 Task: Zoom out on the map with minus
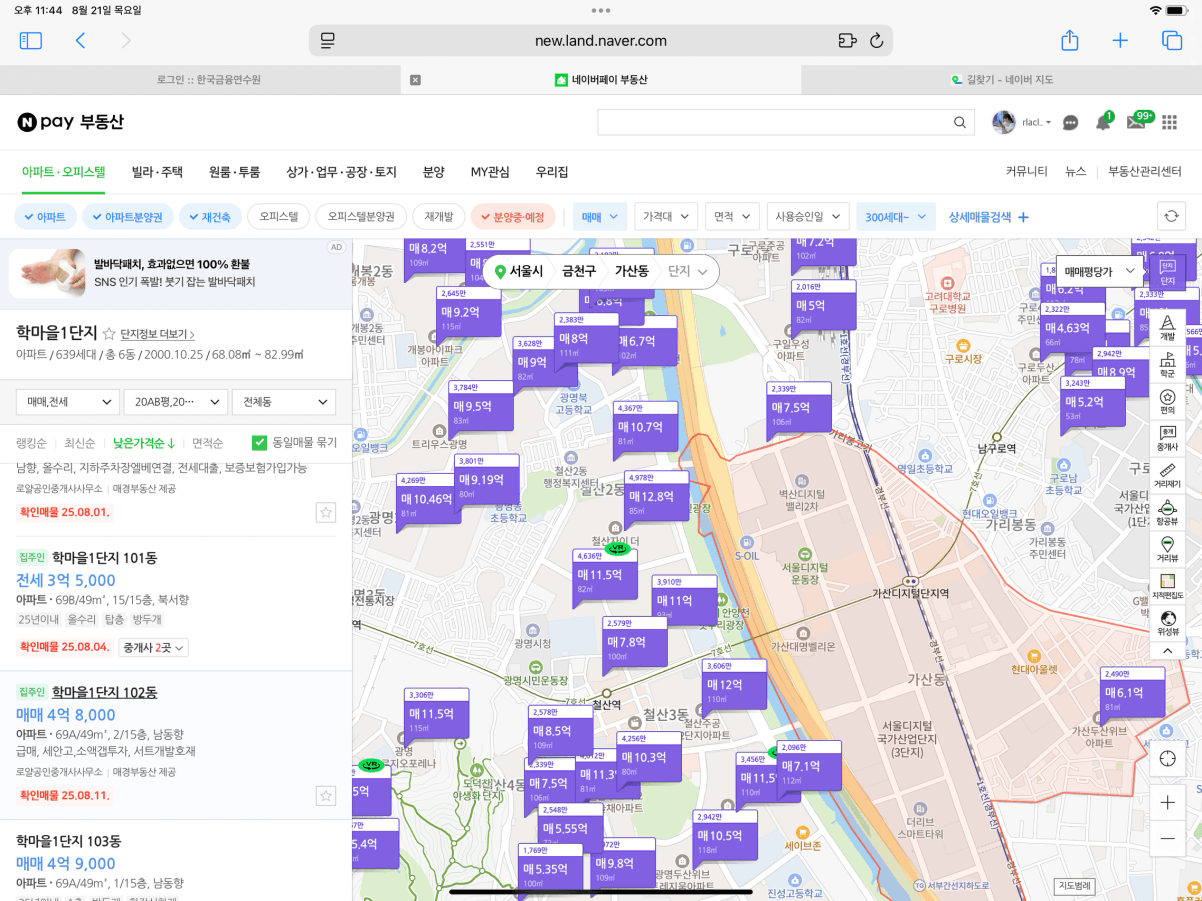tap(1167, 838)
